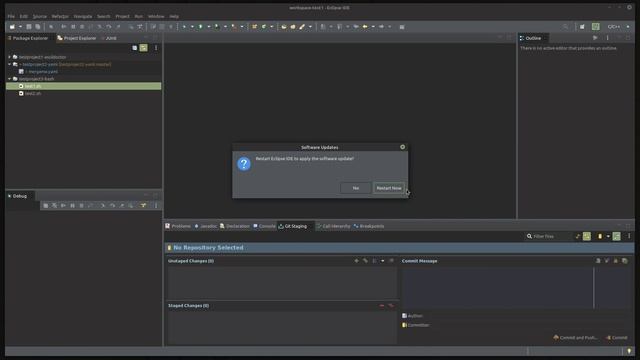Click the New Java Class toolbar icon
Image resolution: width=640 pixels, height=360 pixels.
pyautogui.click(x=264, y=27)
